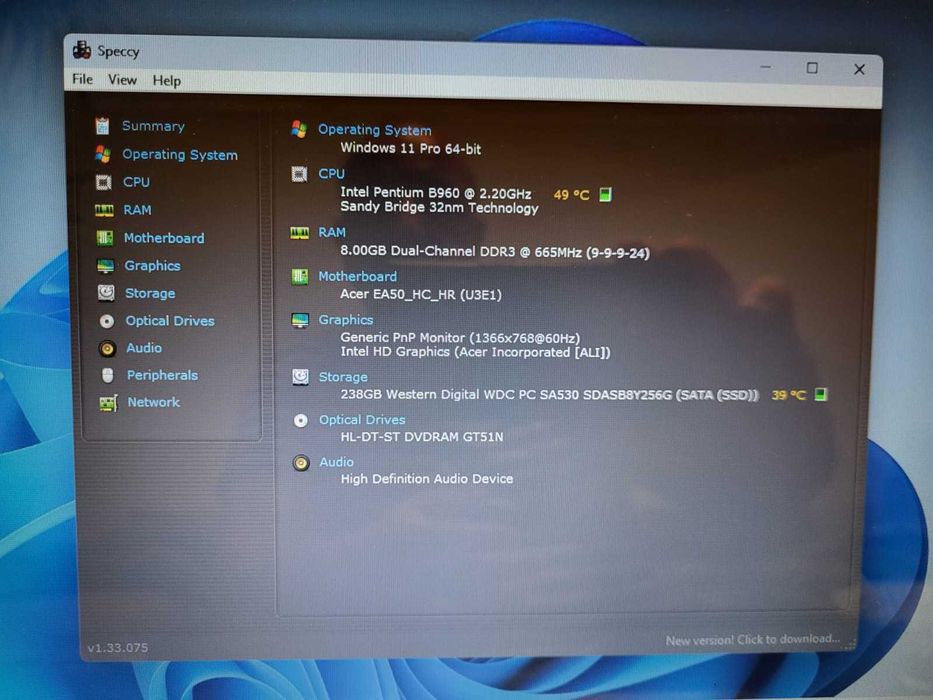Click '8.00GB Dual-Channel DDR3' RAM text
Screen dimensions: 933x700
(x=494, y=251)
